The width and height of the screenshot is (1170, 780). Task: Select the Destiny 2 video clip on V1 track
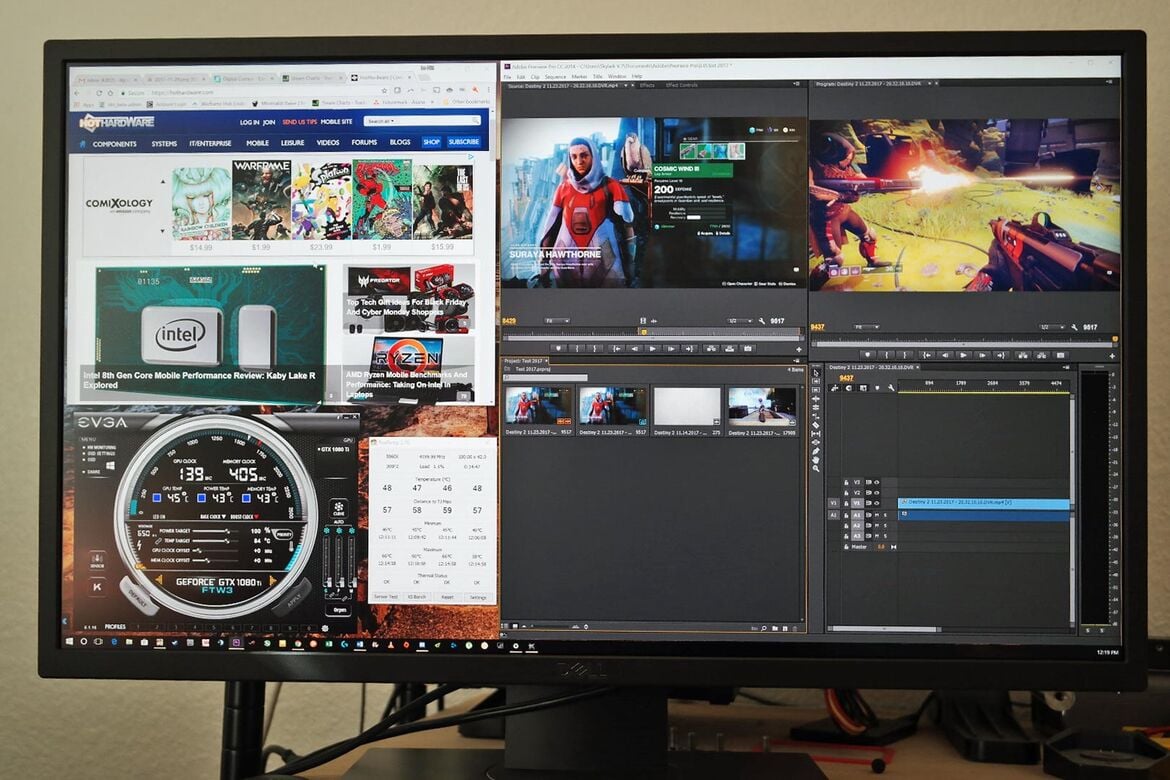(x=983, y=503)
